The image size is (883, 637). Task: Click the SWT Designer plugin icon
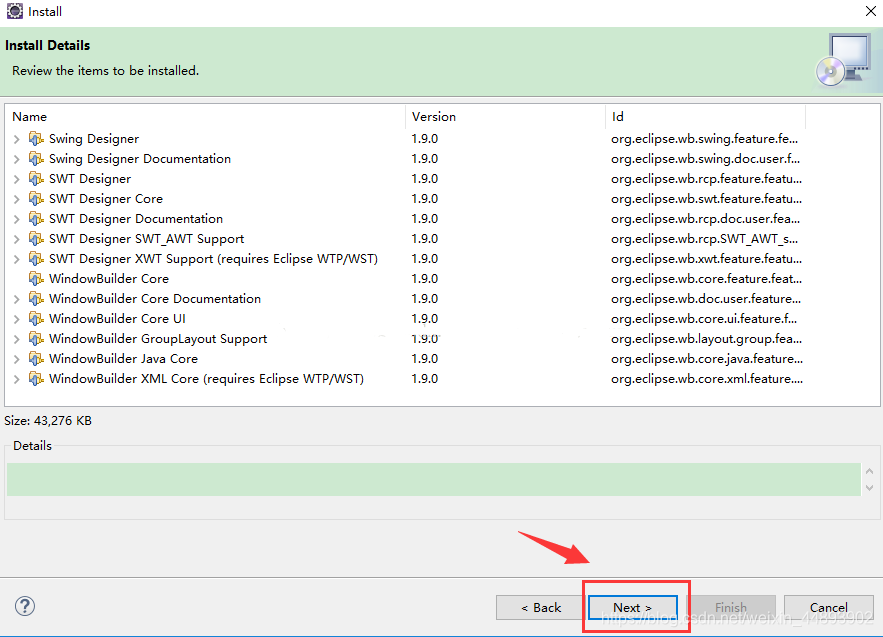pyautogui.click(x=36, y=178)
